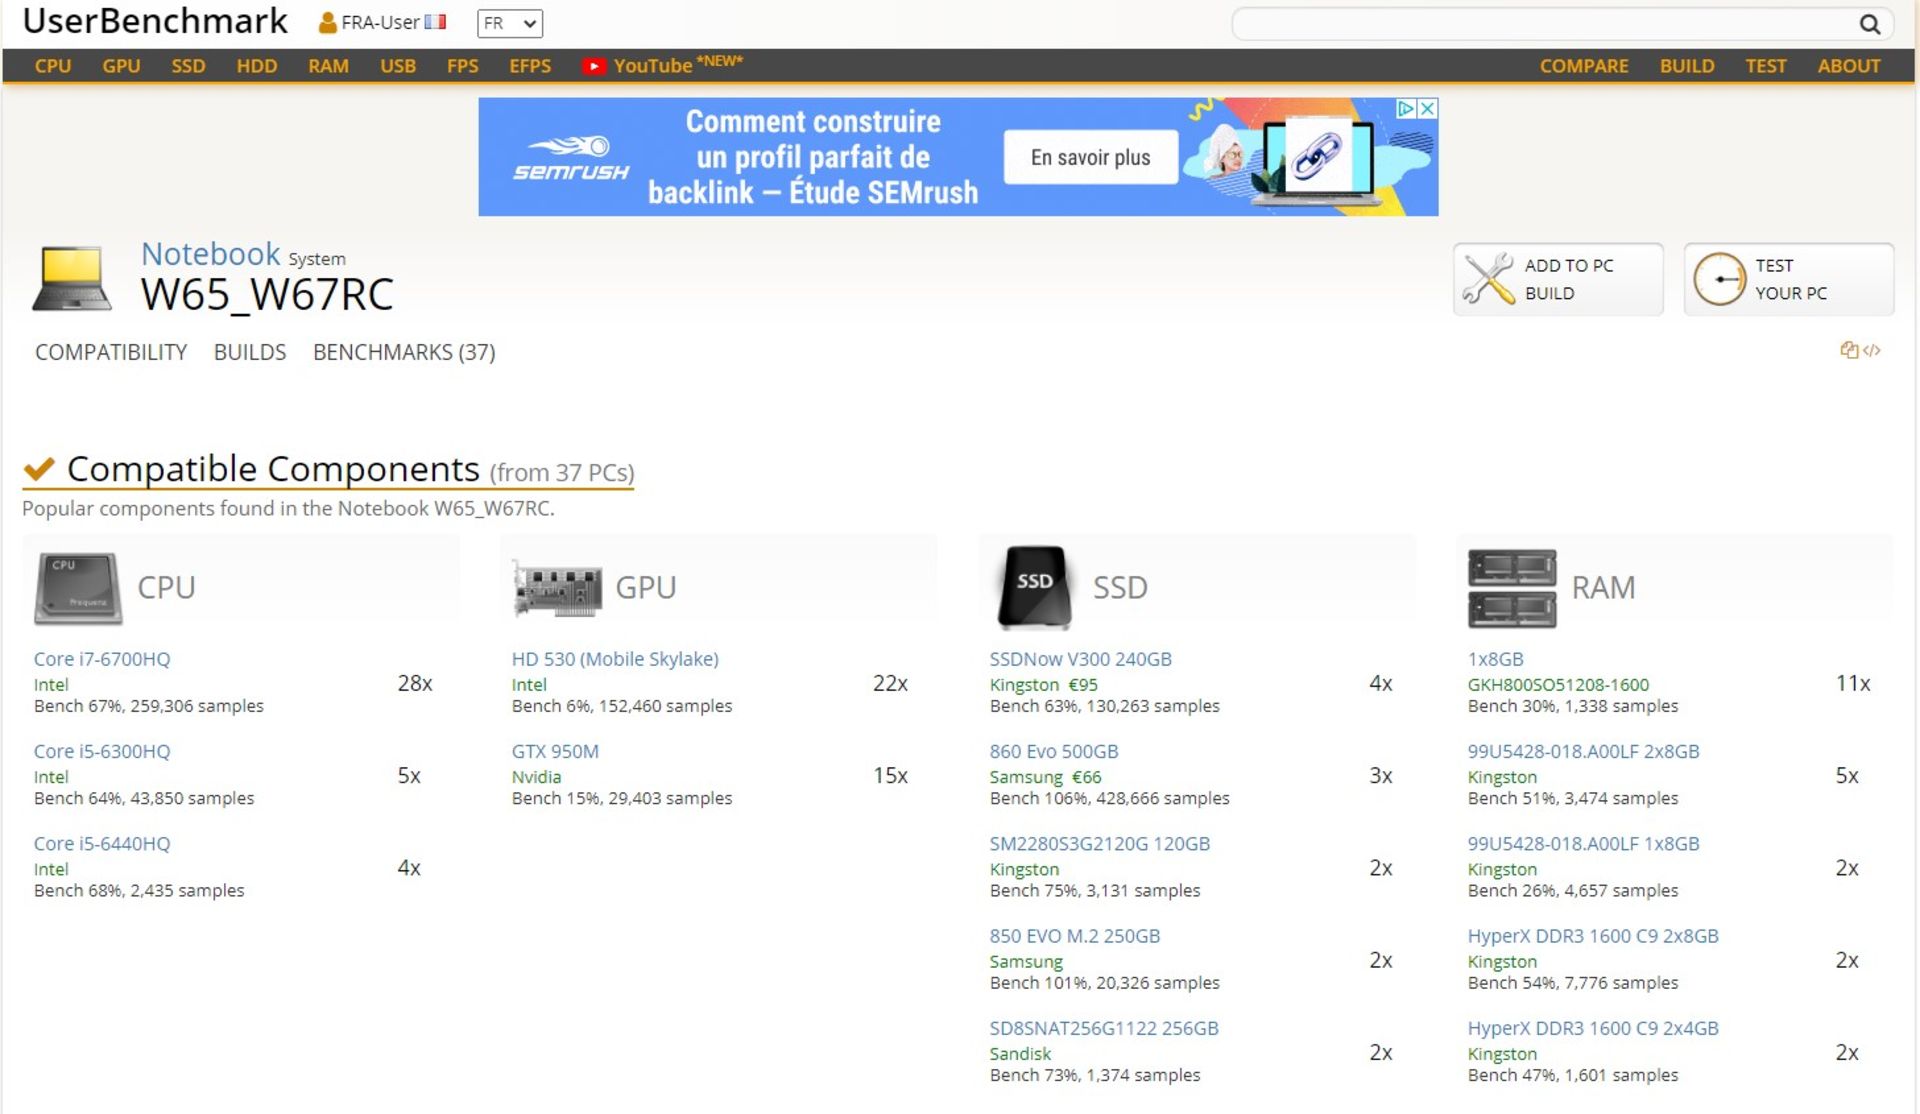Open the GTX 950M link
The height and width of the screenshot is (1114, 1920).
coord(555,751)
